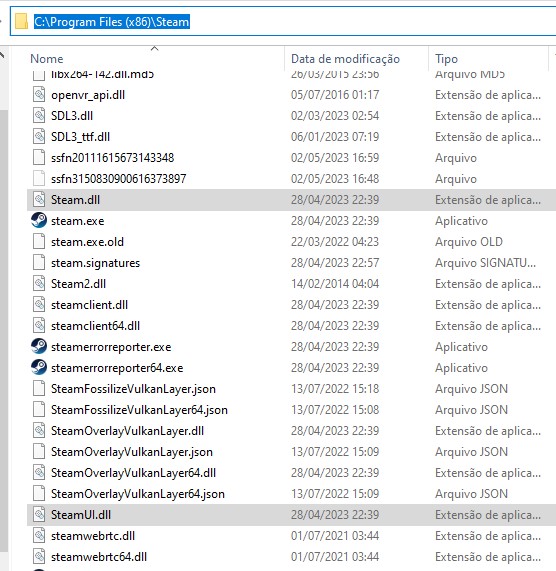Click the steamclient.dll file icon
556x571 pixels.
coord(39,305)
